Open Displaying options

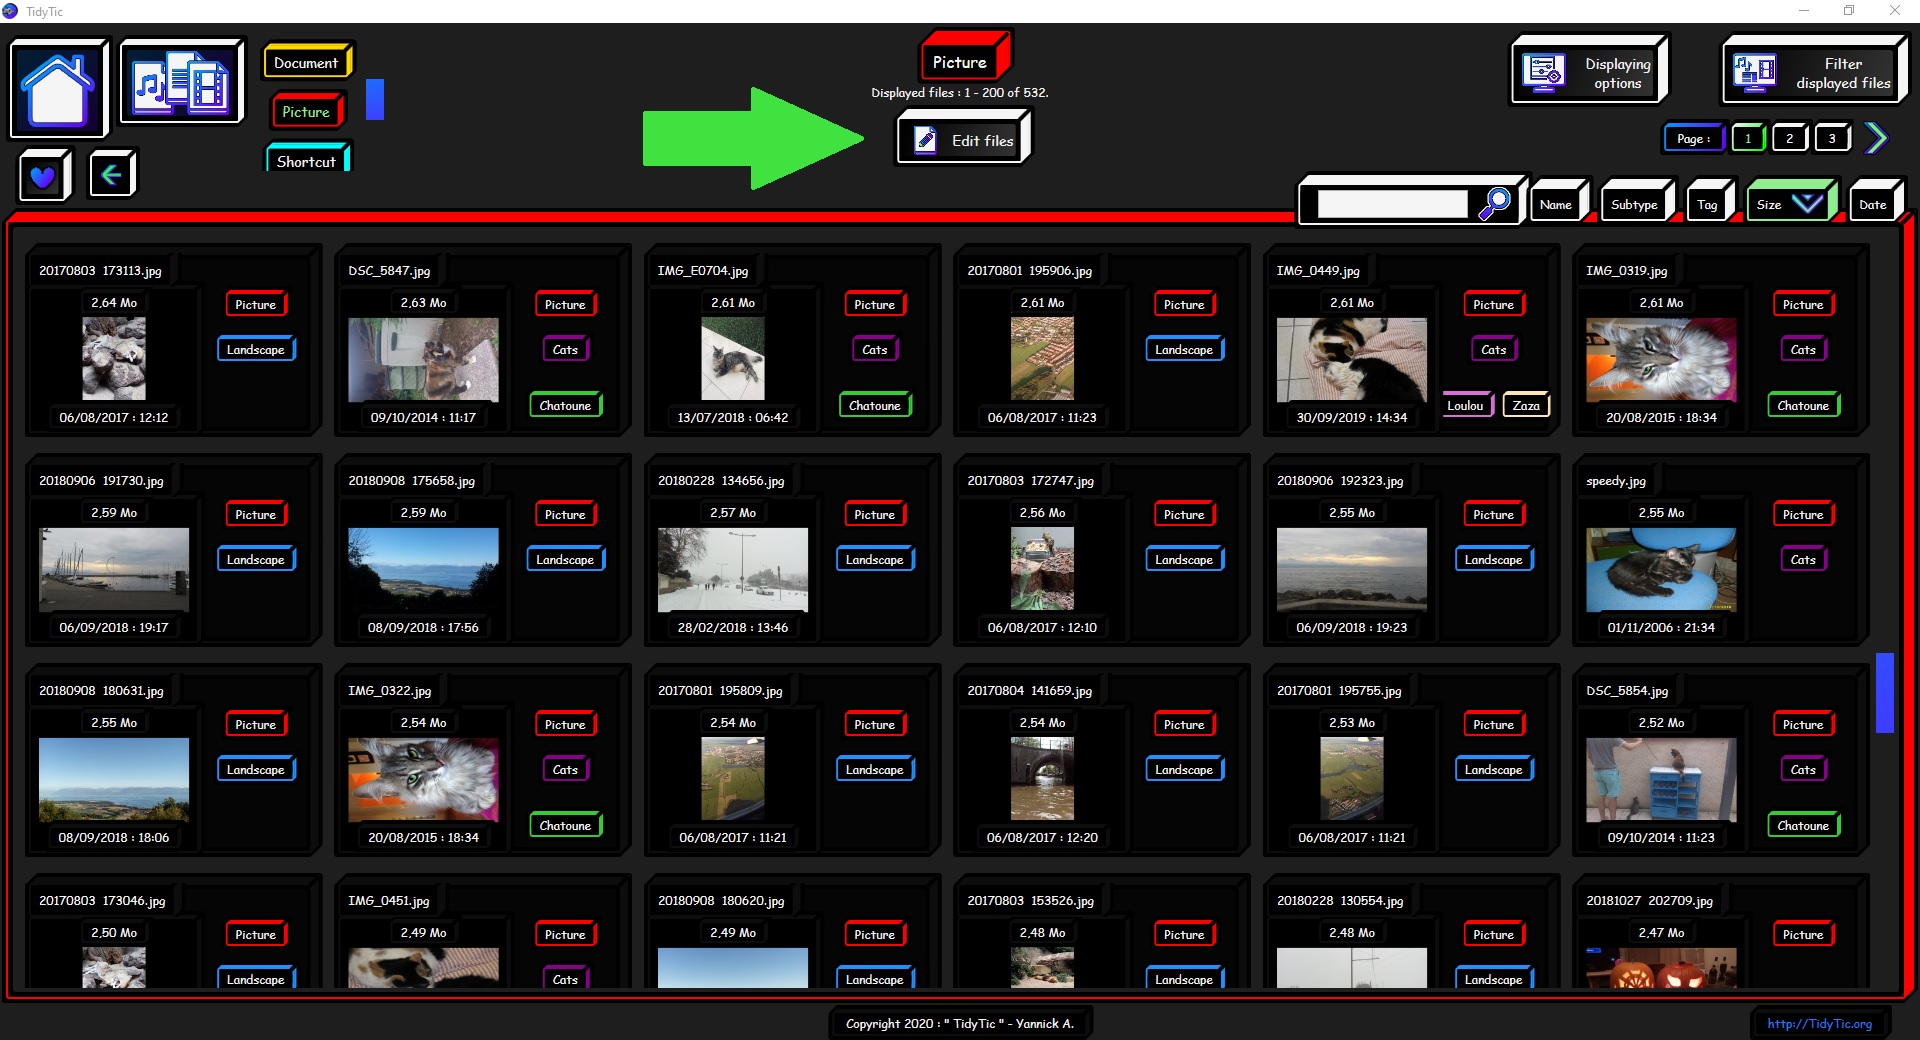pos(1588,71)
